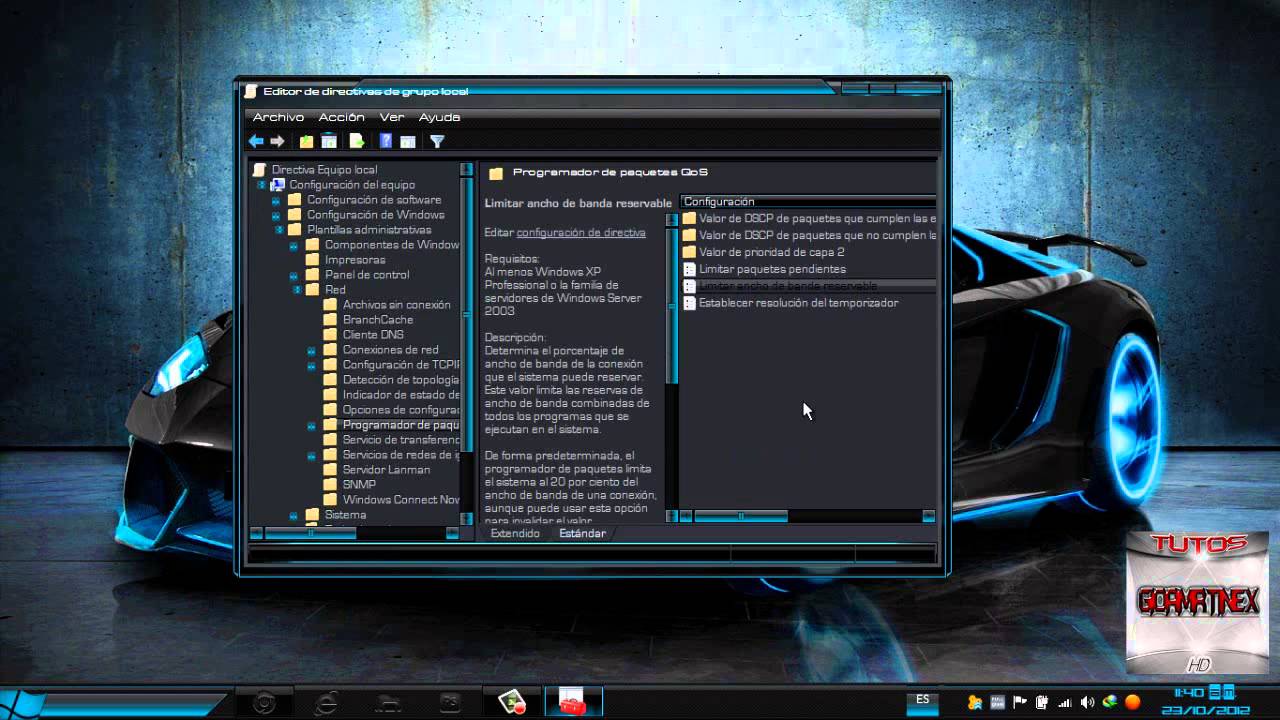The image size is (1280, 720).
Task: Click the up-one-level folder toolbar icon
Action: [x=307, y=142]
